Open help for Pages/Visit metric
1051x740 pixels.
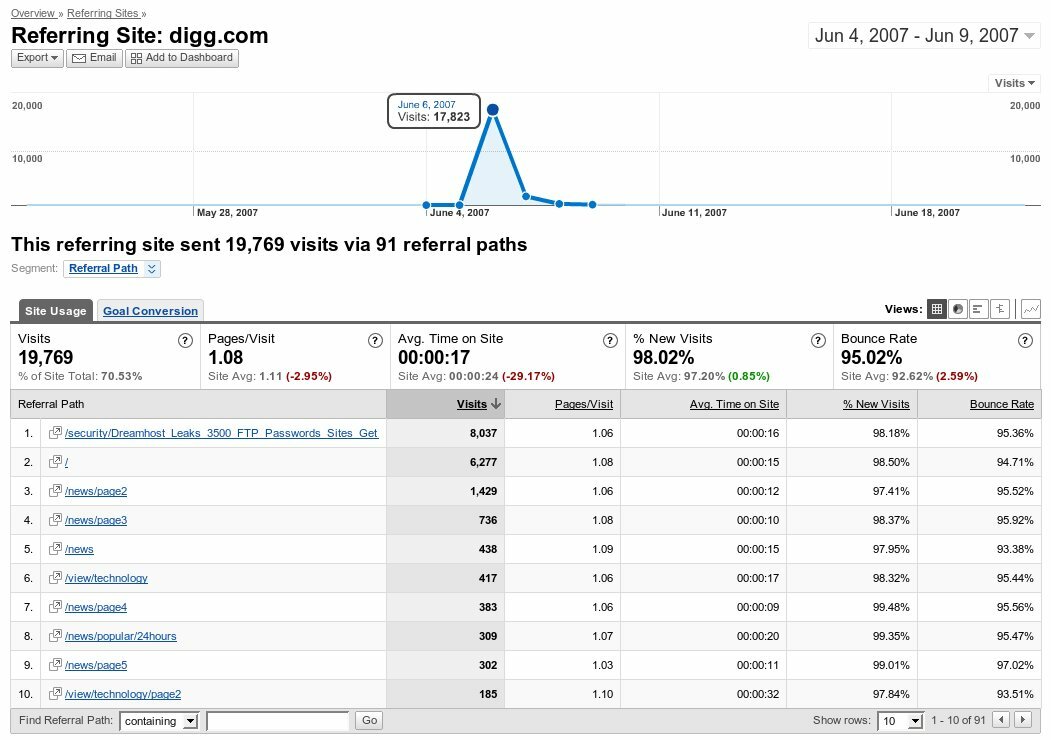point(375,341)
